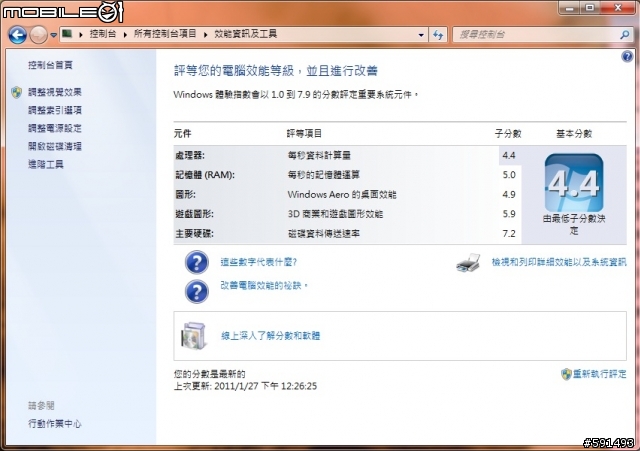
Task: Open 控制台首頁 in sidebar
Action: click(x=50, y=65)
